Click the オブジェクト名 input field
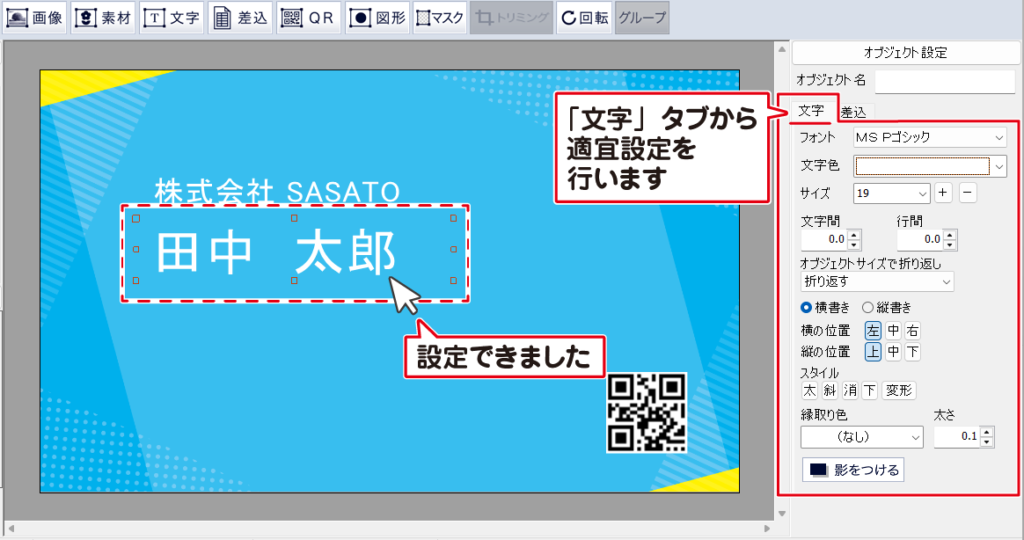 point(945,81)
